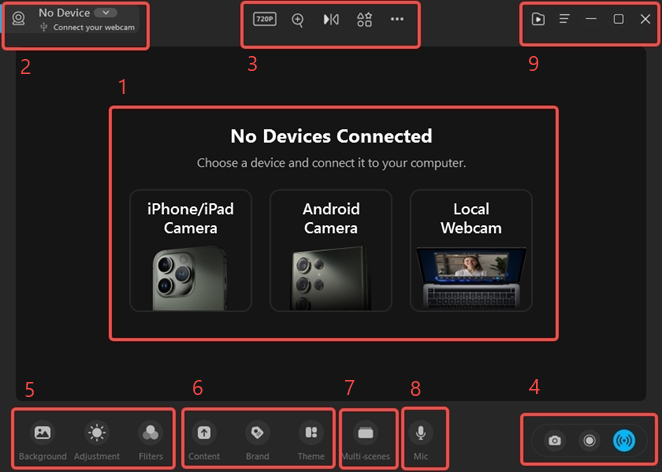The width and height of the screenshot is (662, 472).
Task: Open the three-dots more options menu
Action: (x=397, y=19)
